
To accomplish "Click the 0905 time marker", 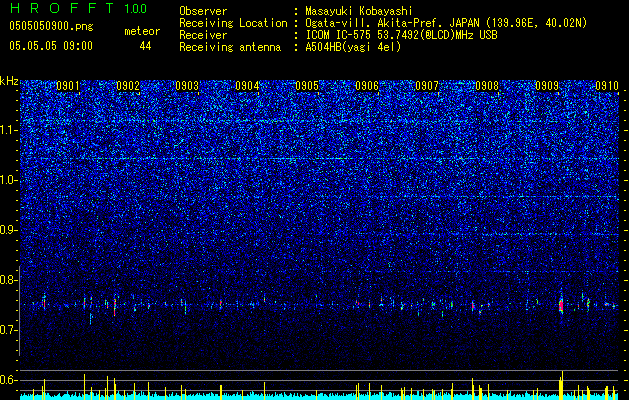I will (307, 86).
